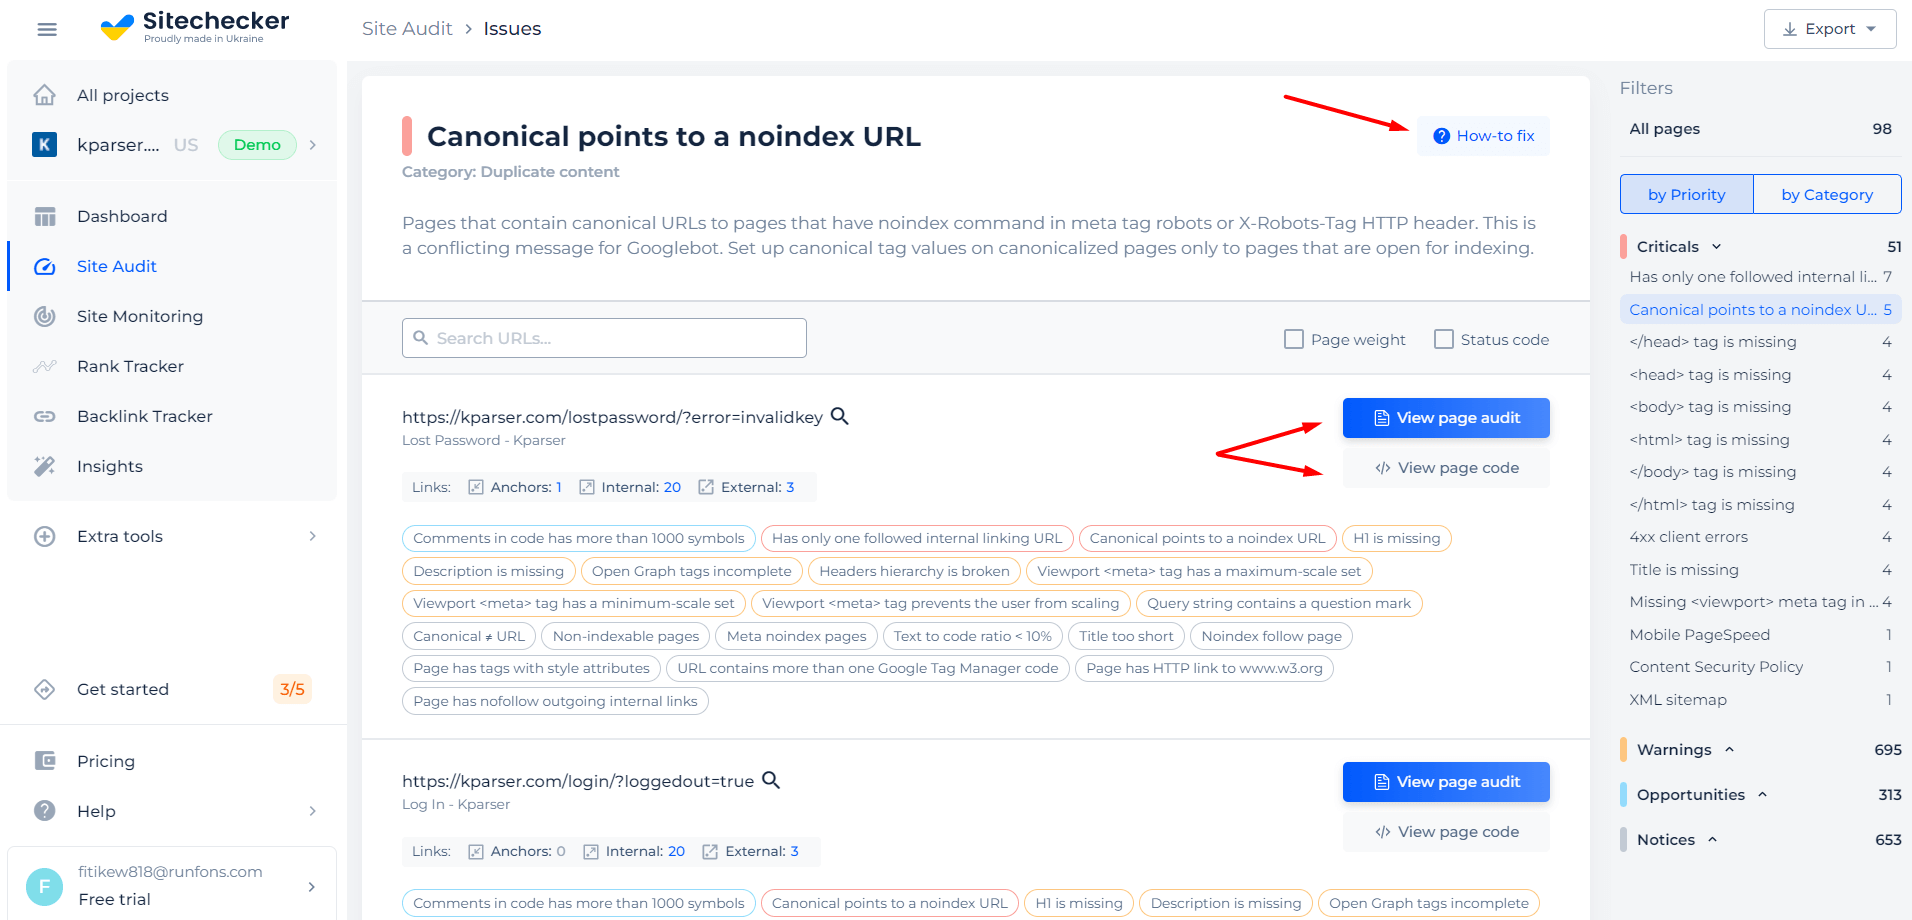Expand the Warnings filter group

(1729, 750)
